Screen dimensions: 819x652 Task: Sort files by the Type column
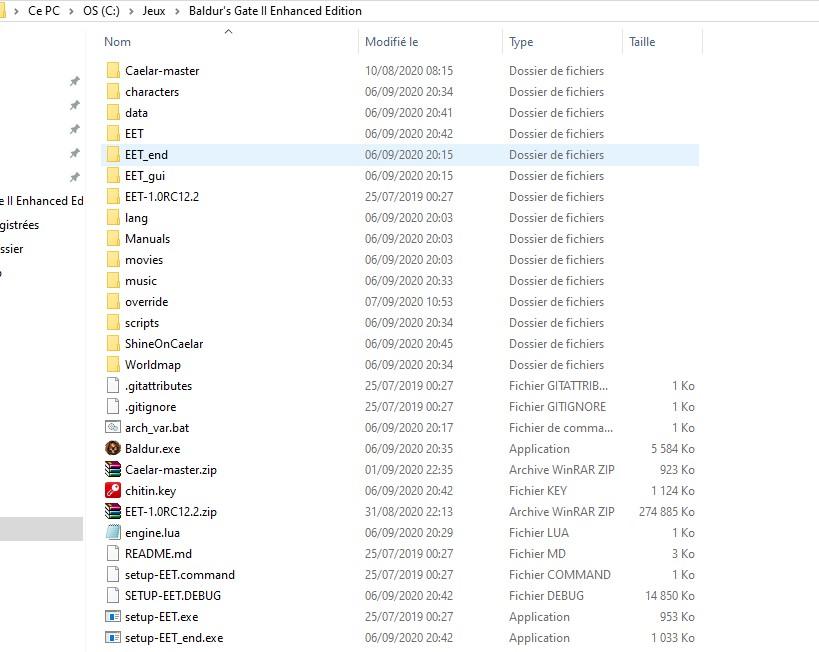pyautogui.click(x=521, y=42)
